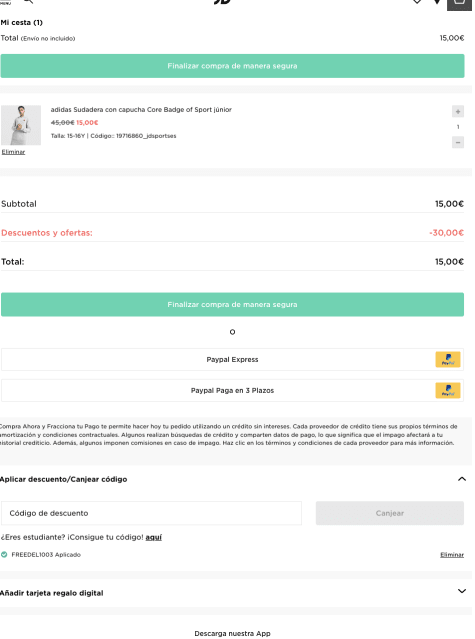This screenshot has height=639, width=475.
Task: Follow the student code 'aquí' link
Action: click(x=154, y=537)
